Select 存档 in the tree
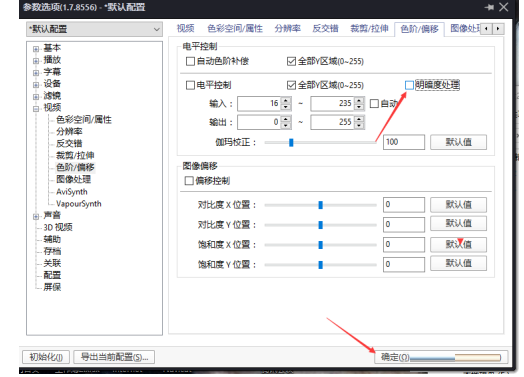 (52, 251)
